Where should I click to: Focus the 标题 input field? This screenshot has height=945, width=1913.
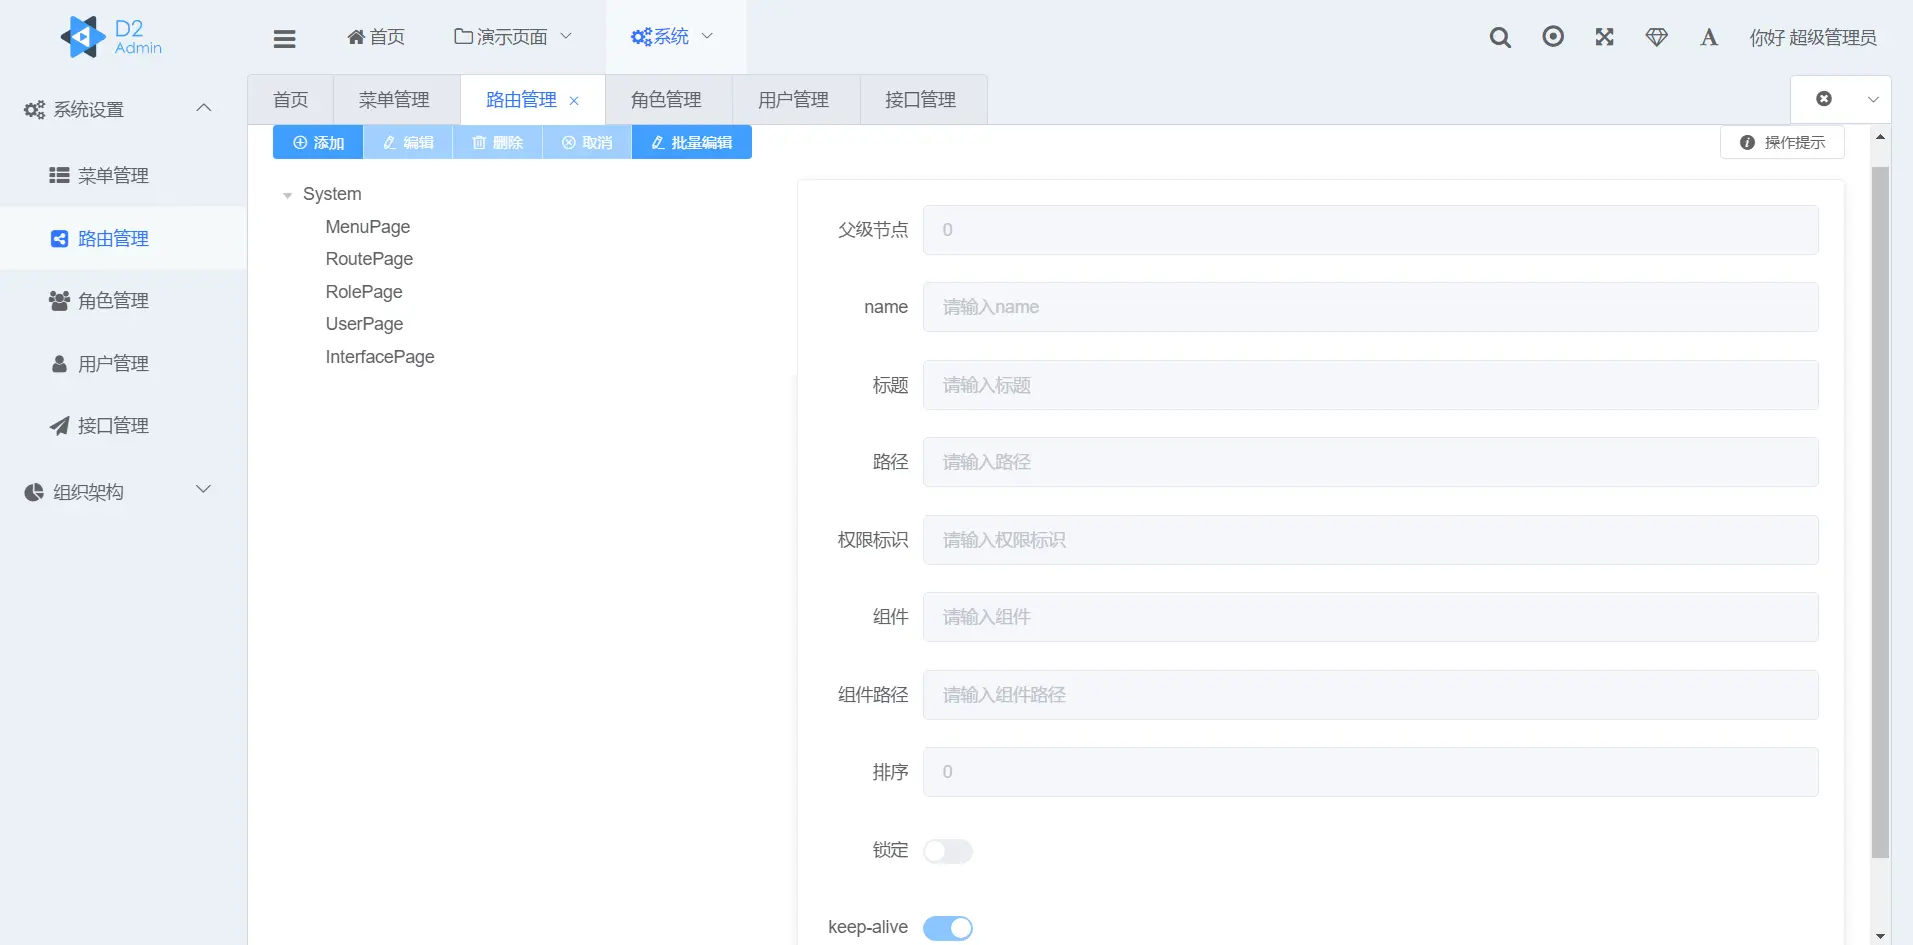click(1370, 385)
